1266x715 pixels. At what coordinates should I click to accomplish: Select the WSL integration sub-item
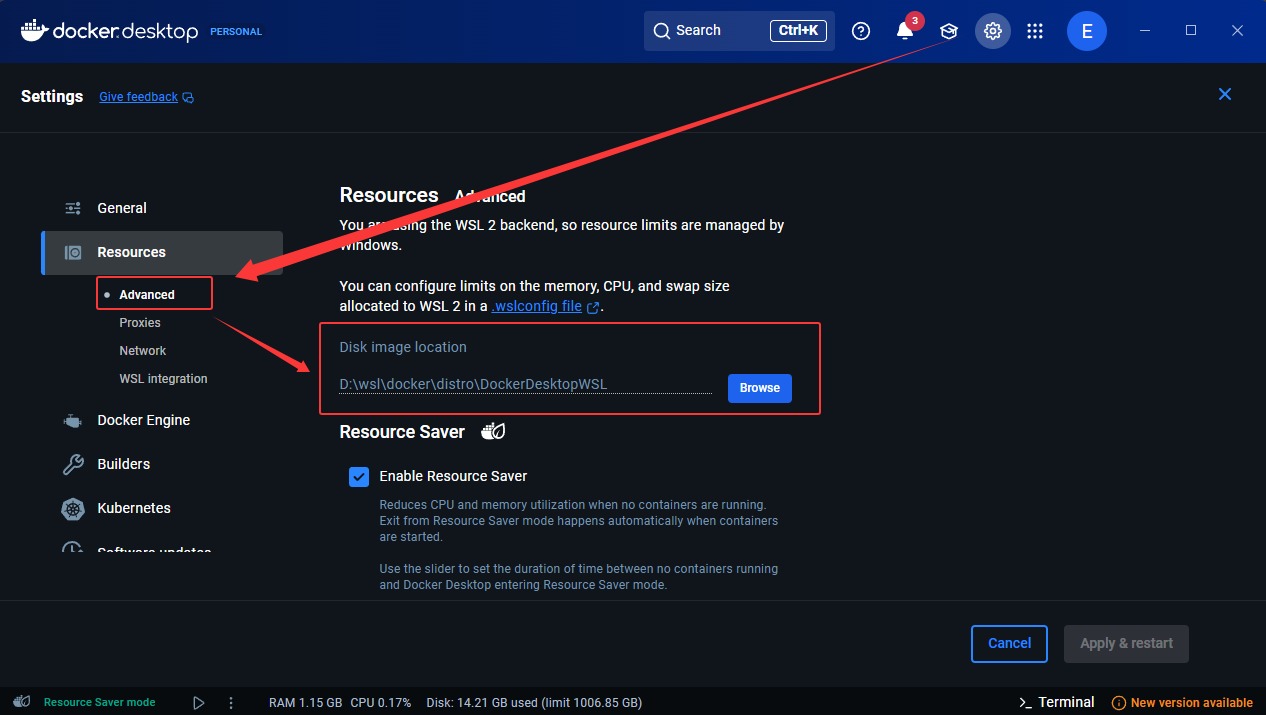pyautogui.click(x=163, y=379)
